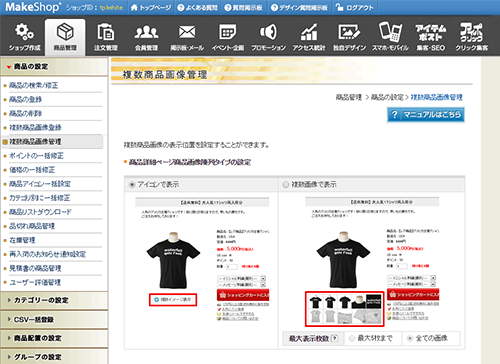Open 在庫管理 in sidebar
Viewport: 500px width, 364px height.
[22, 240]
